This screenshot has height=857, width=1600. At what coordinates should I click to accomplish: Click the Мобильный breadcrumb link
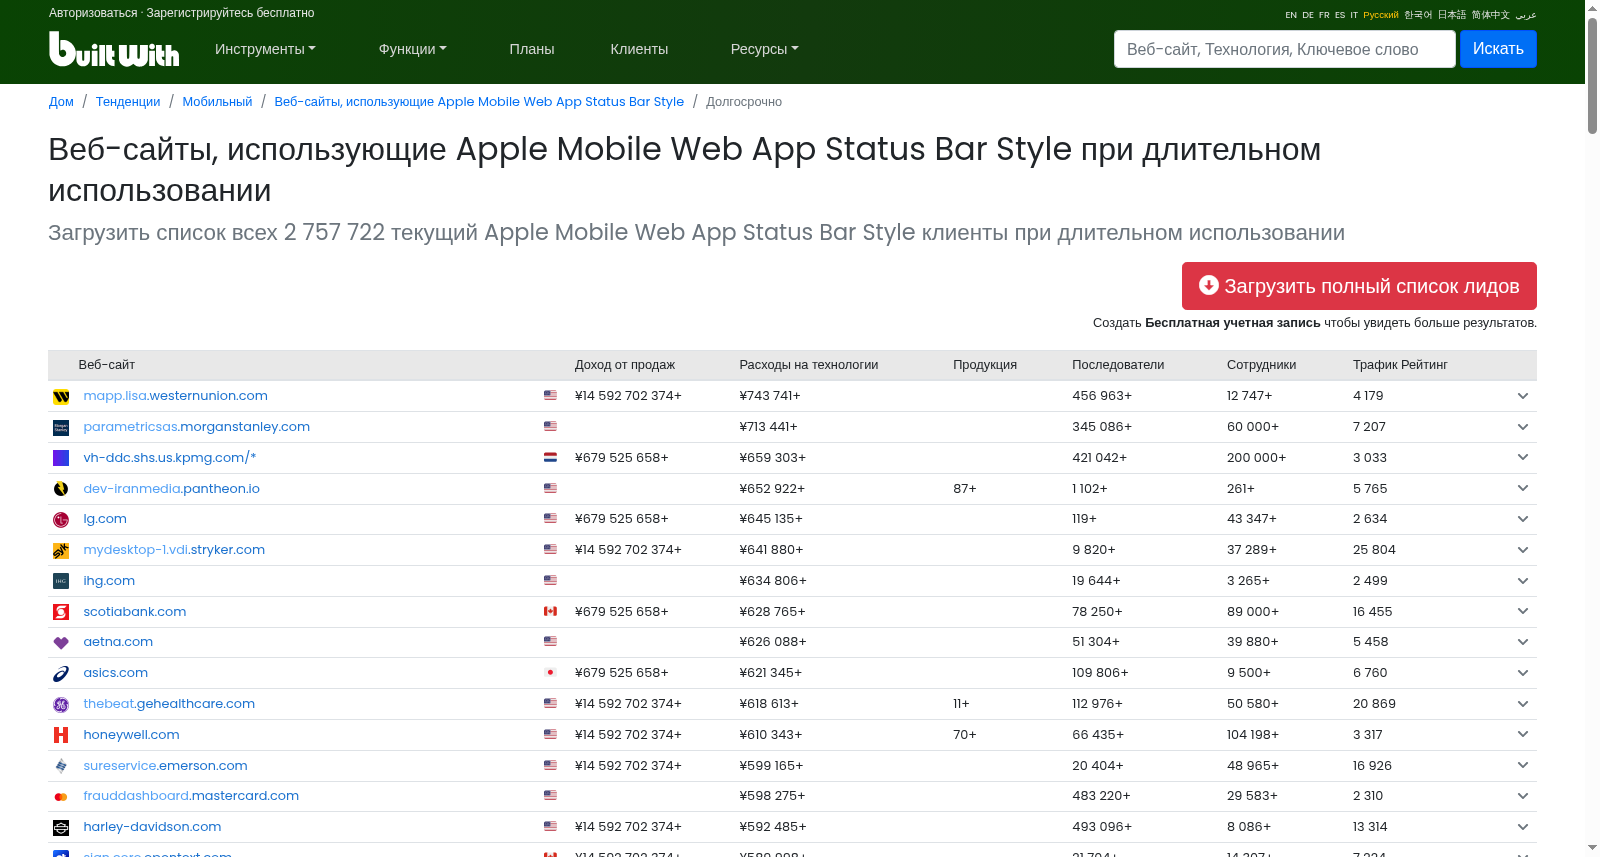tap(217, 102)
